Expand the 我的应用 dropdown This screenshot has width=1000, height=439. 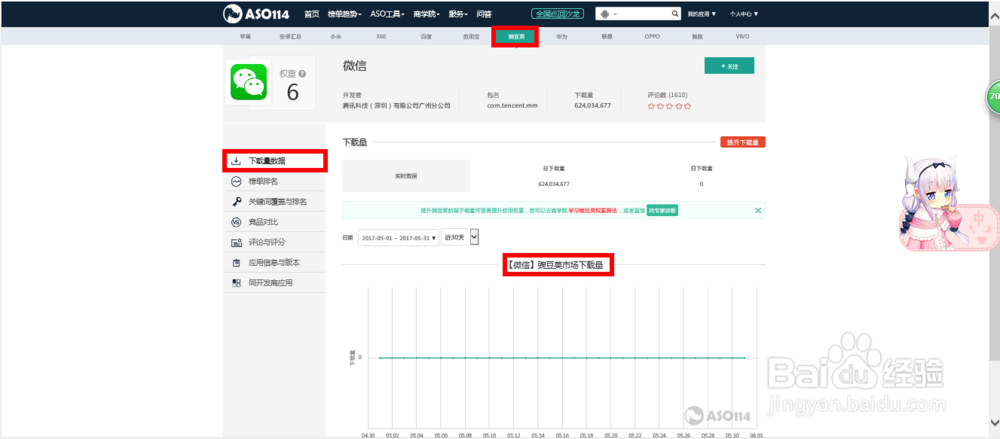point(702,13)
